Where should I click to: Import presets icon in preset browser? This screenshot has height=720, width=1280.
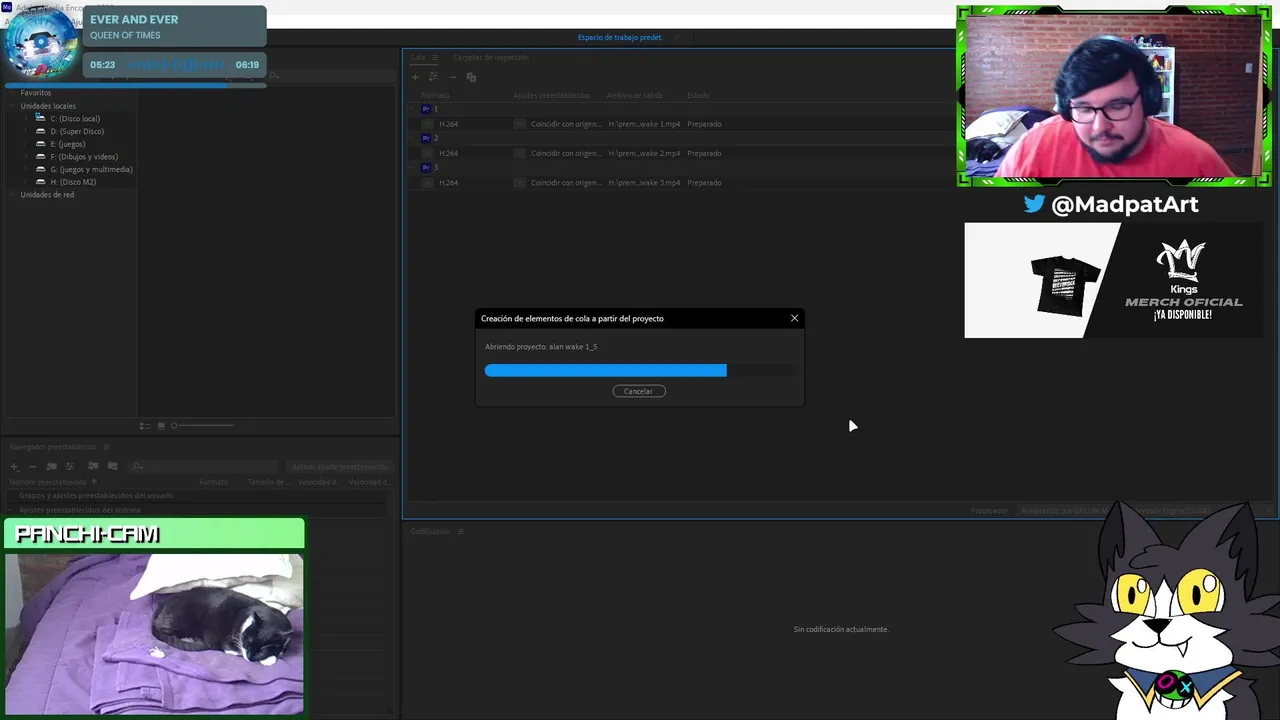93,466
